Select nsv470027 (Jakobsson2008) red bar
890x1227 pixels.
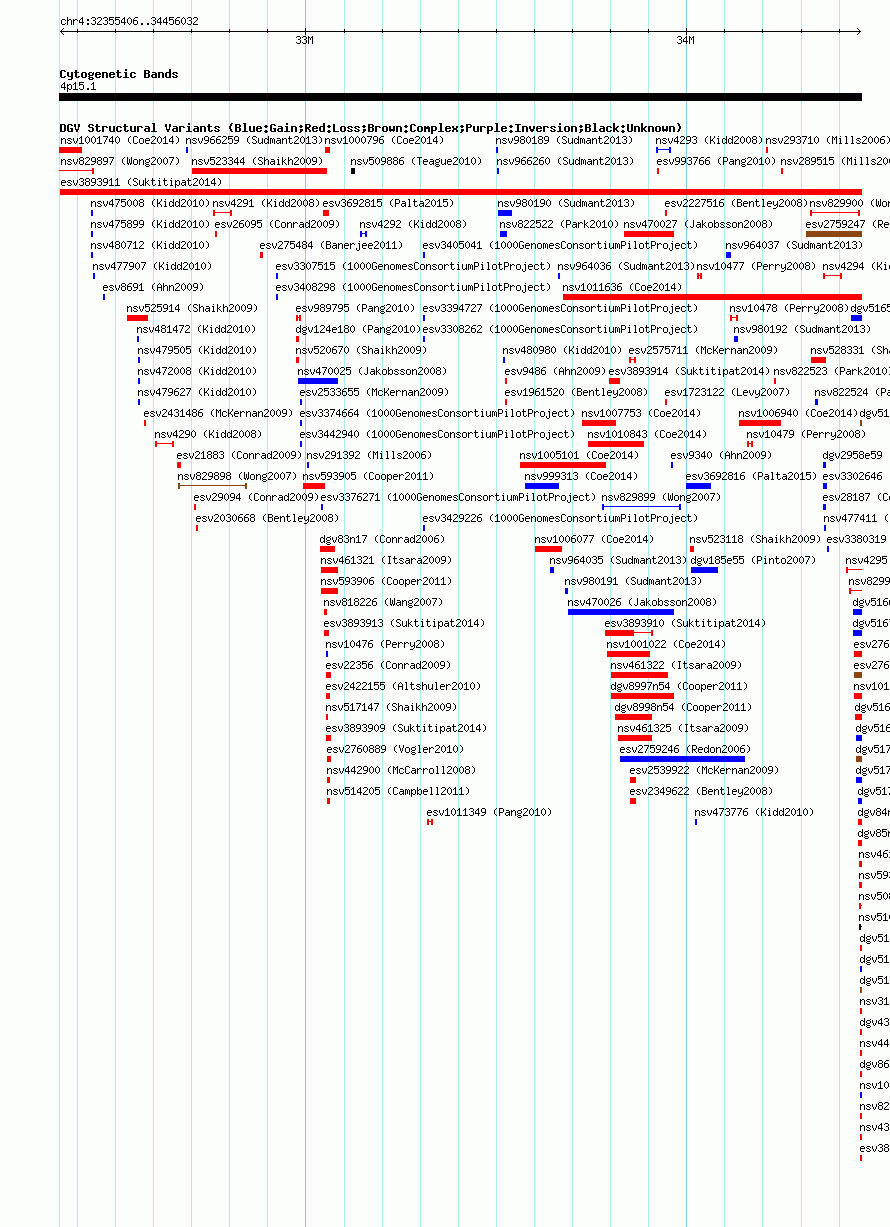point(649,234)
